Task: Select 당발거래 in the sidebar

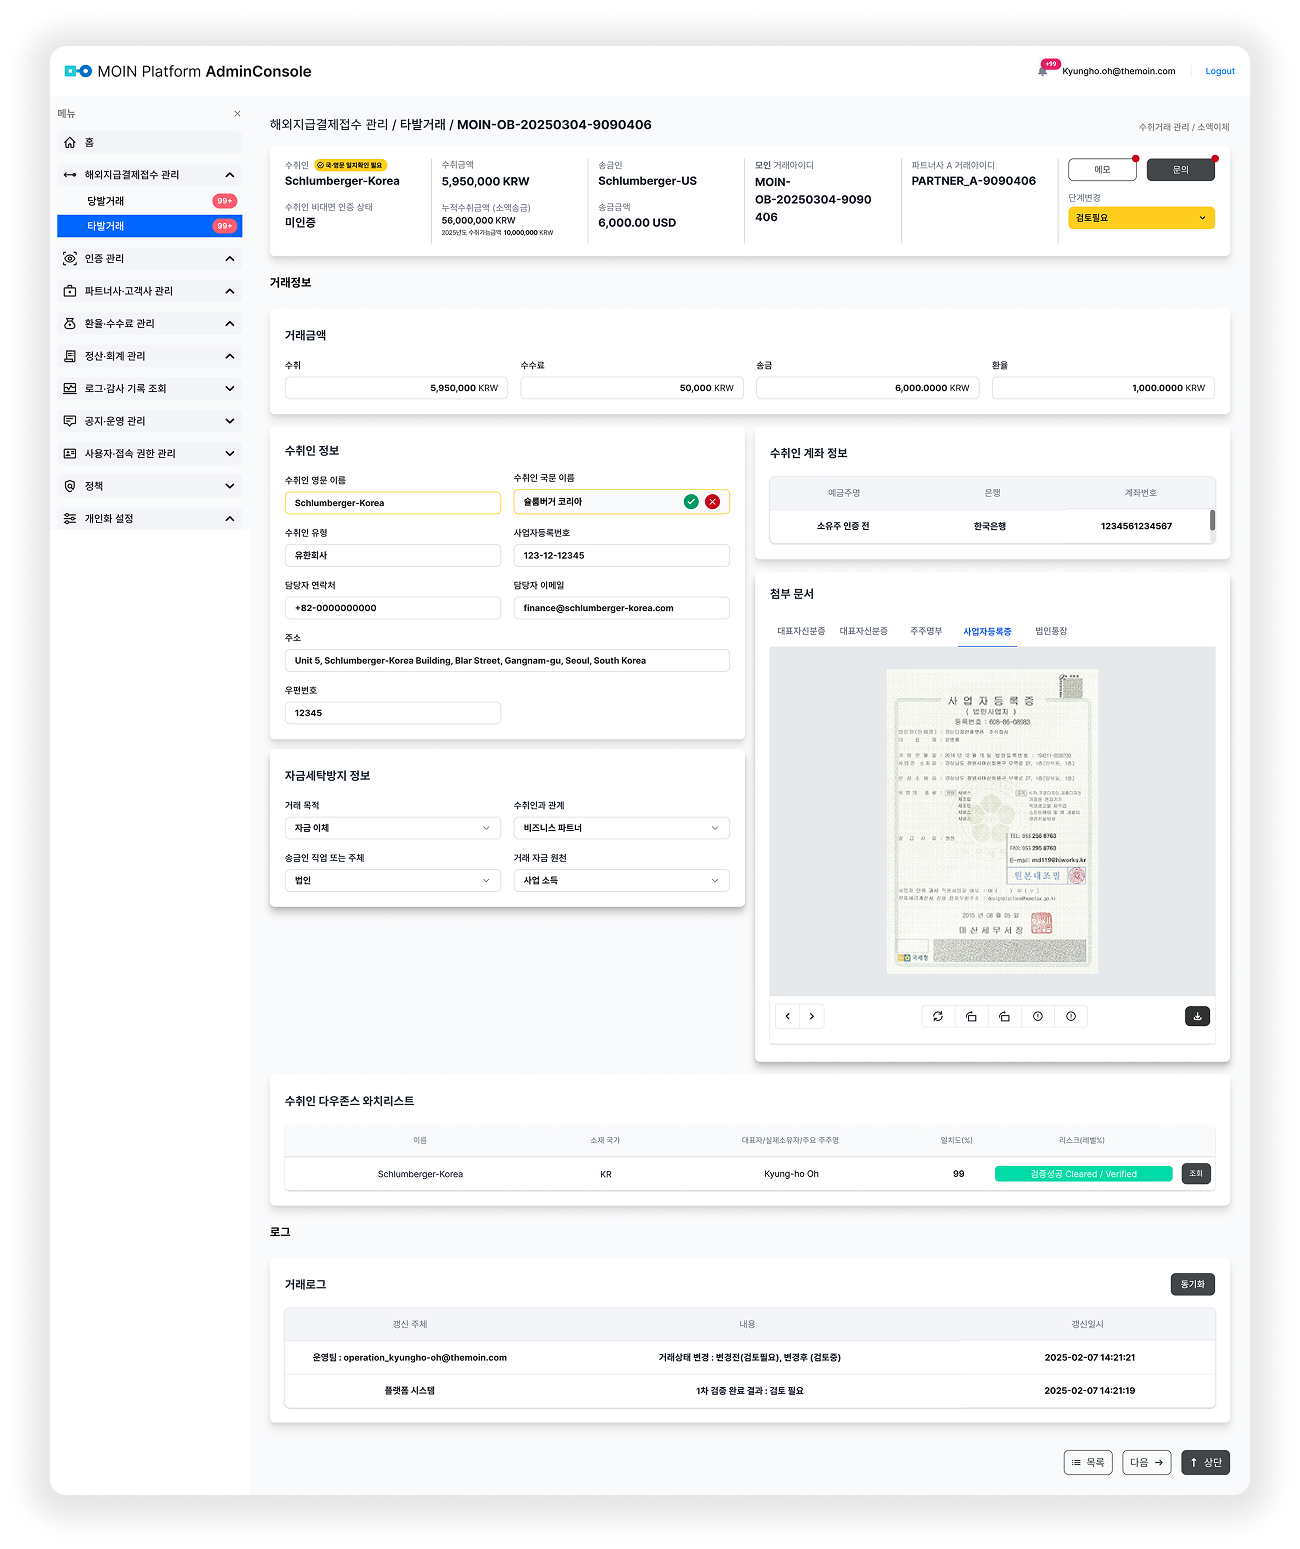Action: (106, 201)
